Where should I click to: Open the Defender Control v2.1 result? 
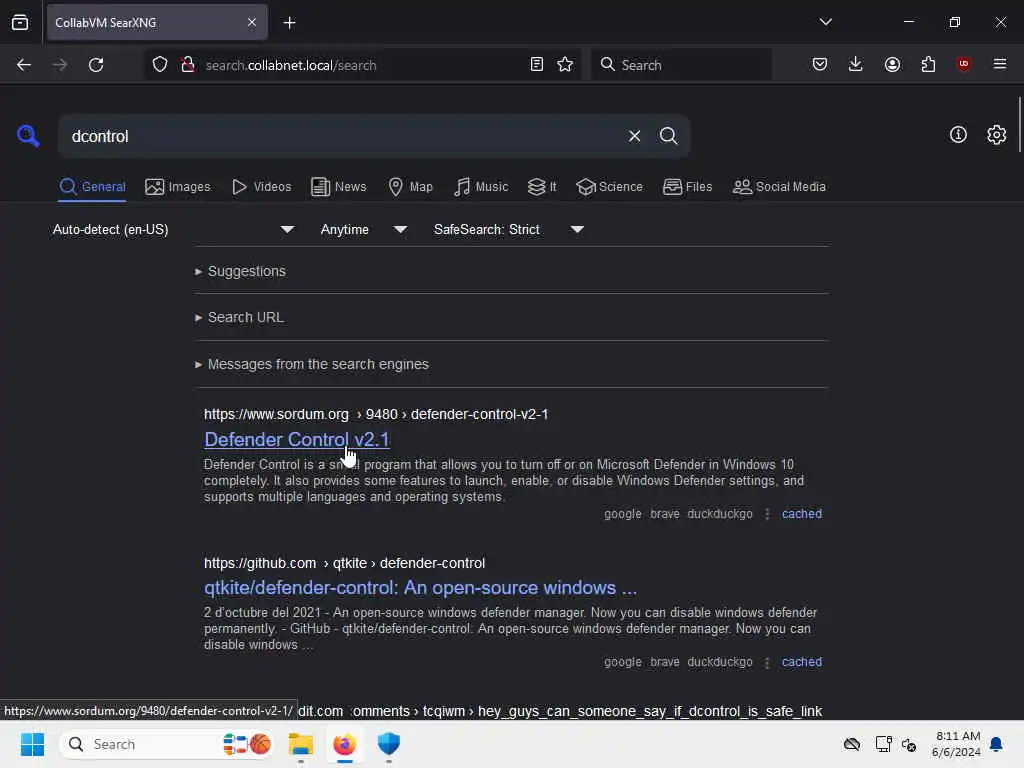[297, 440]
